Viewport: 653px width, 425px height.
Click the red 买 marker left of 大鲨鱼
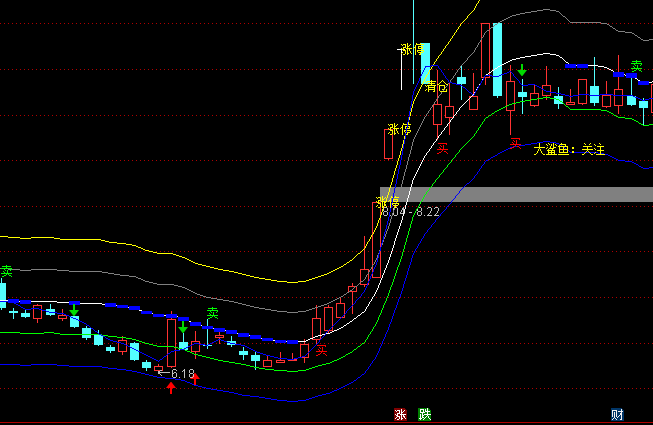(x=516, y=144)
